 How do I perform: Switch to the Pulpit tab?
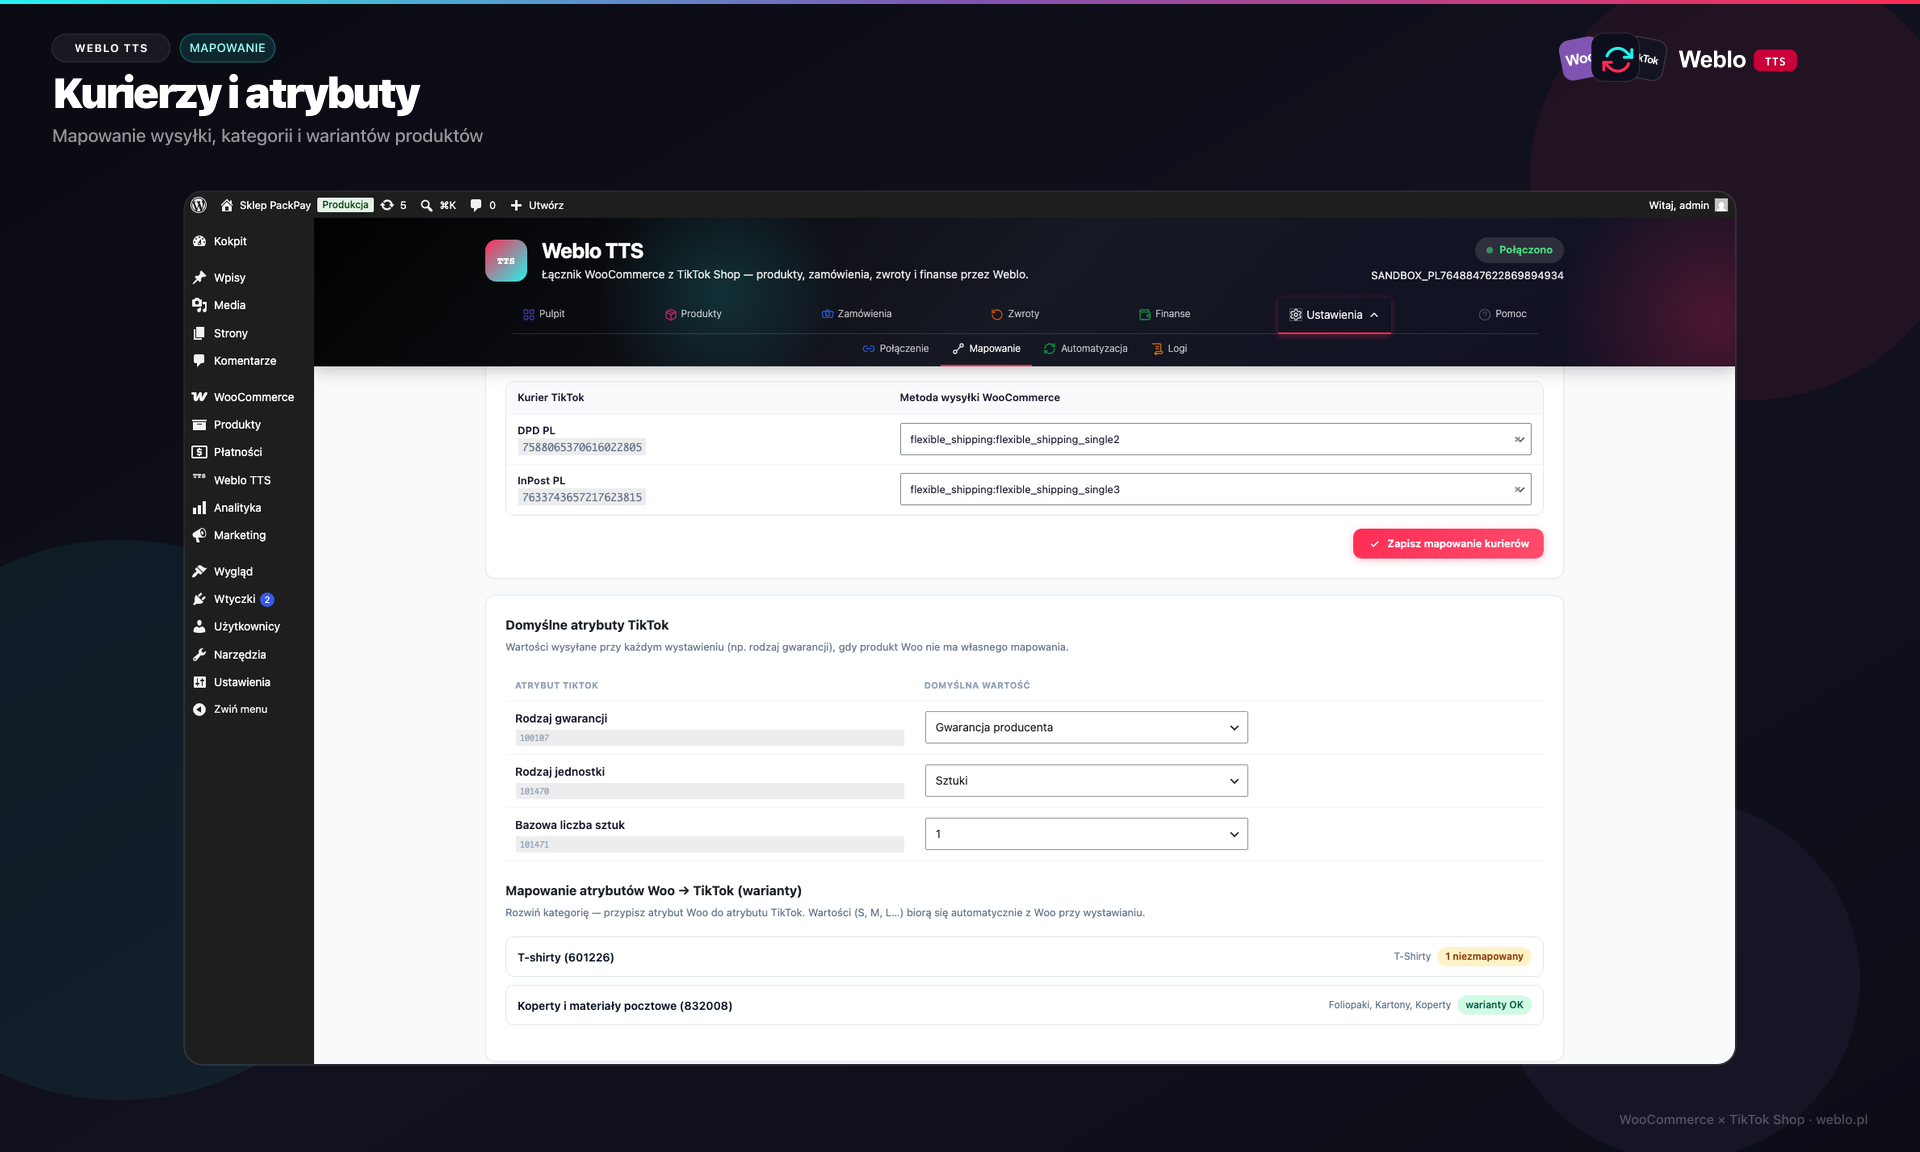pos(543,314)
